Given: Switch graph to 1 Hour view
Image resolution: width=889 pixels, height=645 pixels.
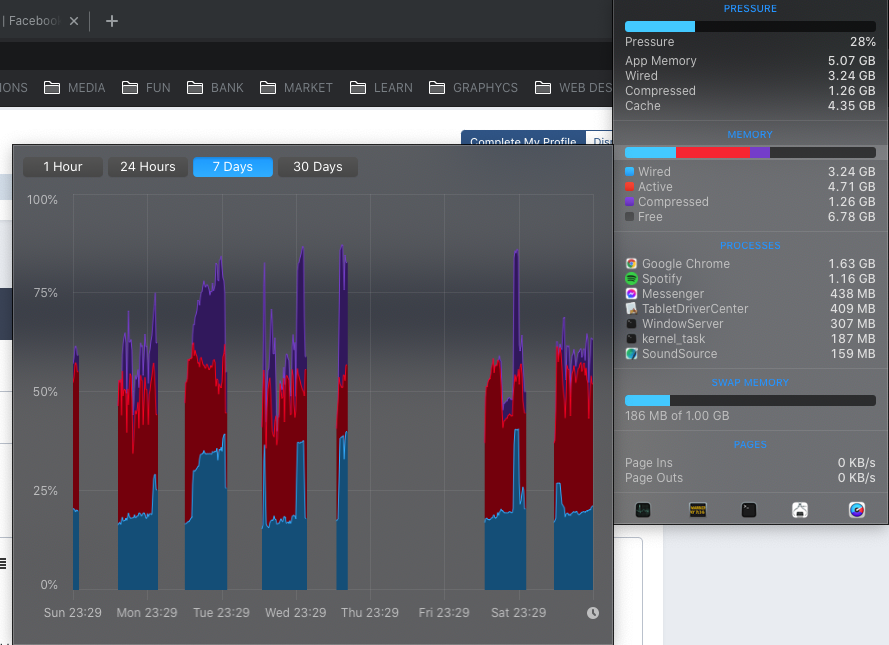Looking at the screenshot, I should pos(63,167).
